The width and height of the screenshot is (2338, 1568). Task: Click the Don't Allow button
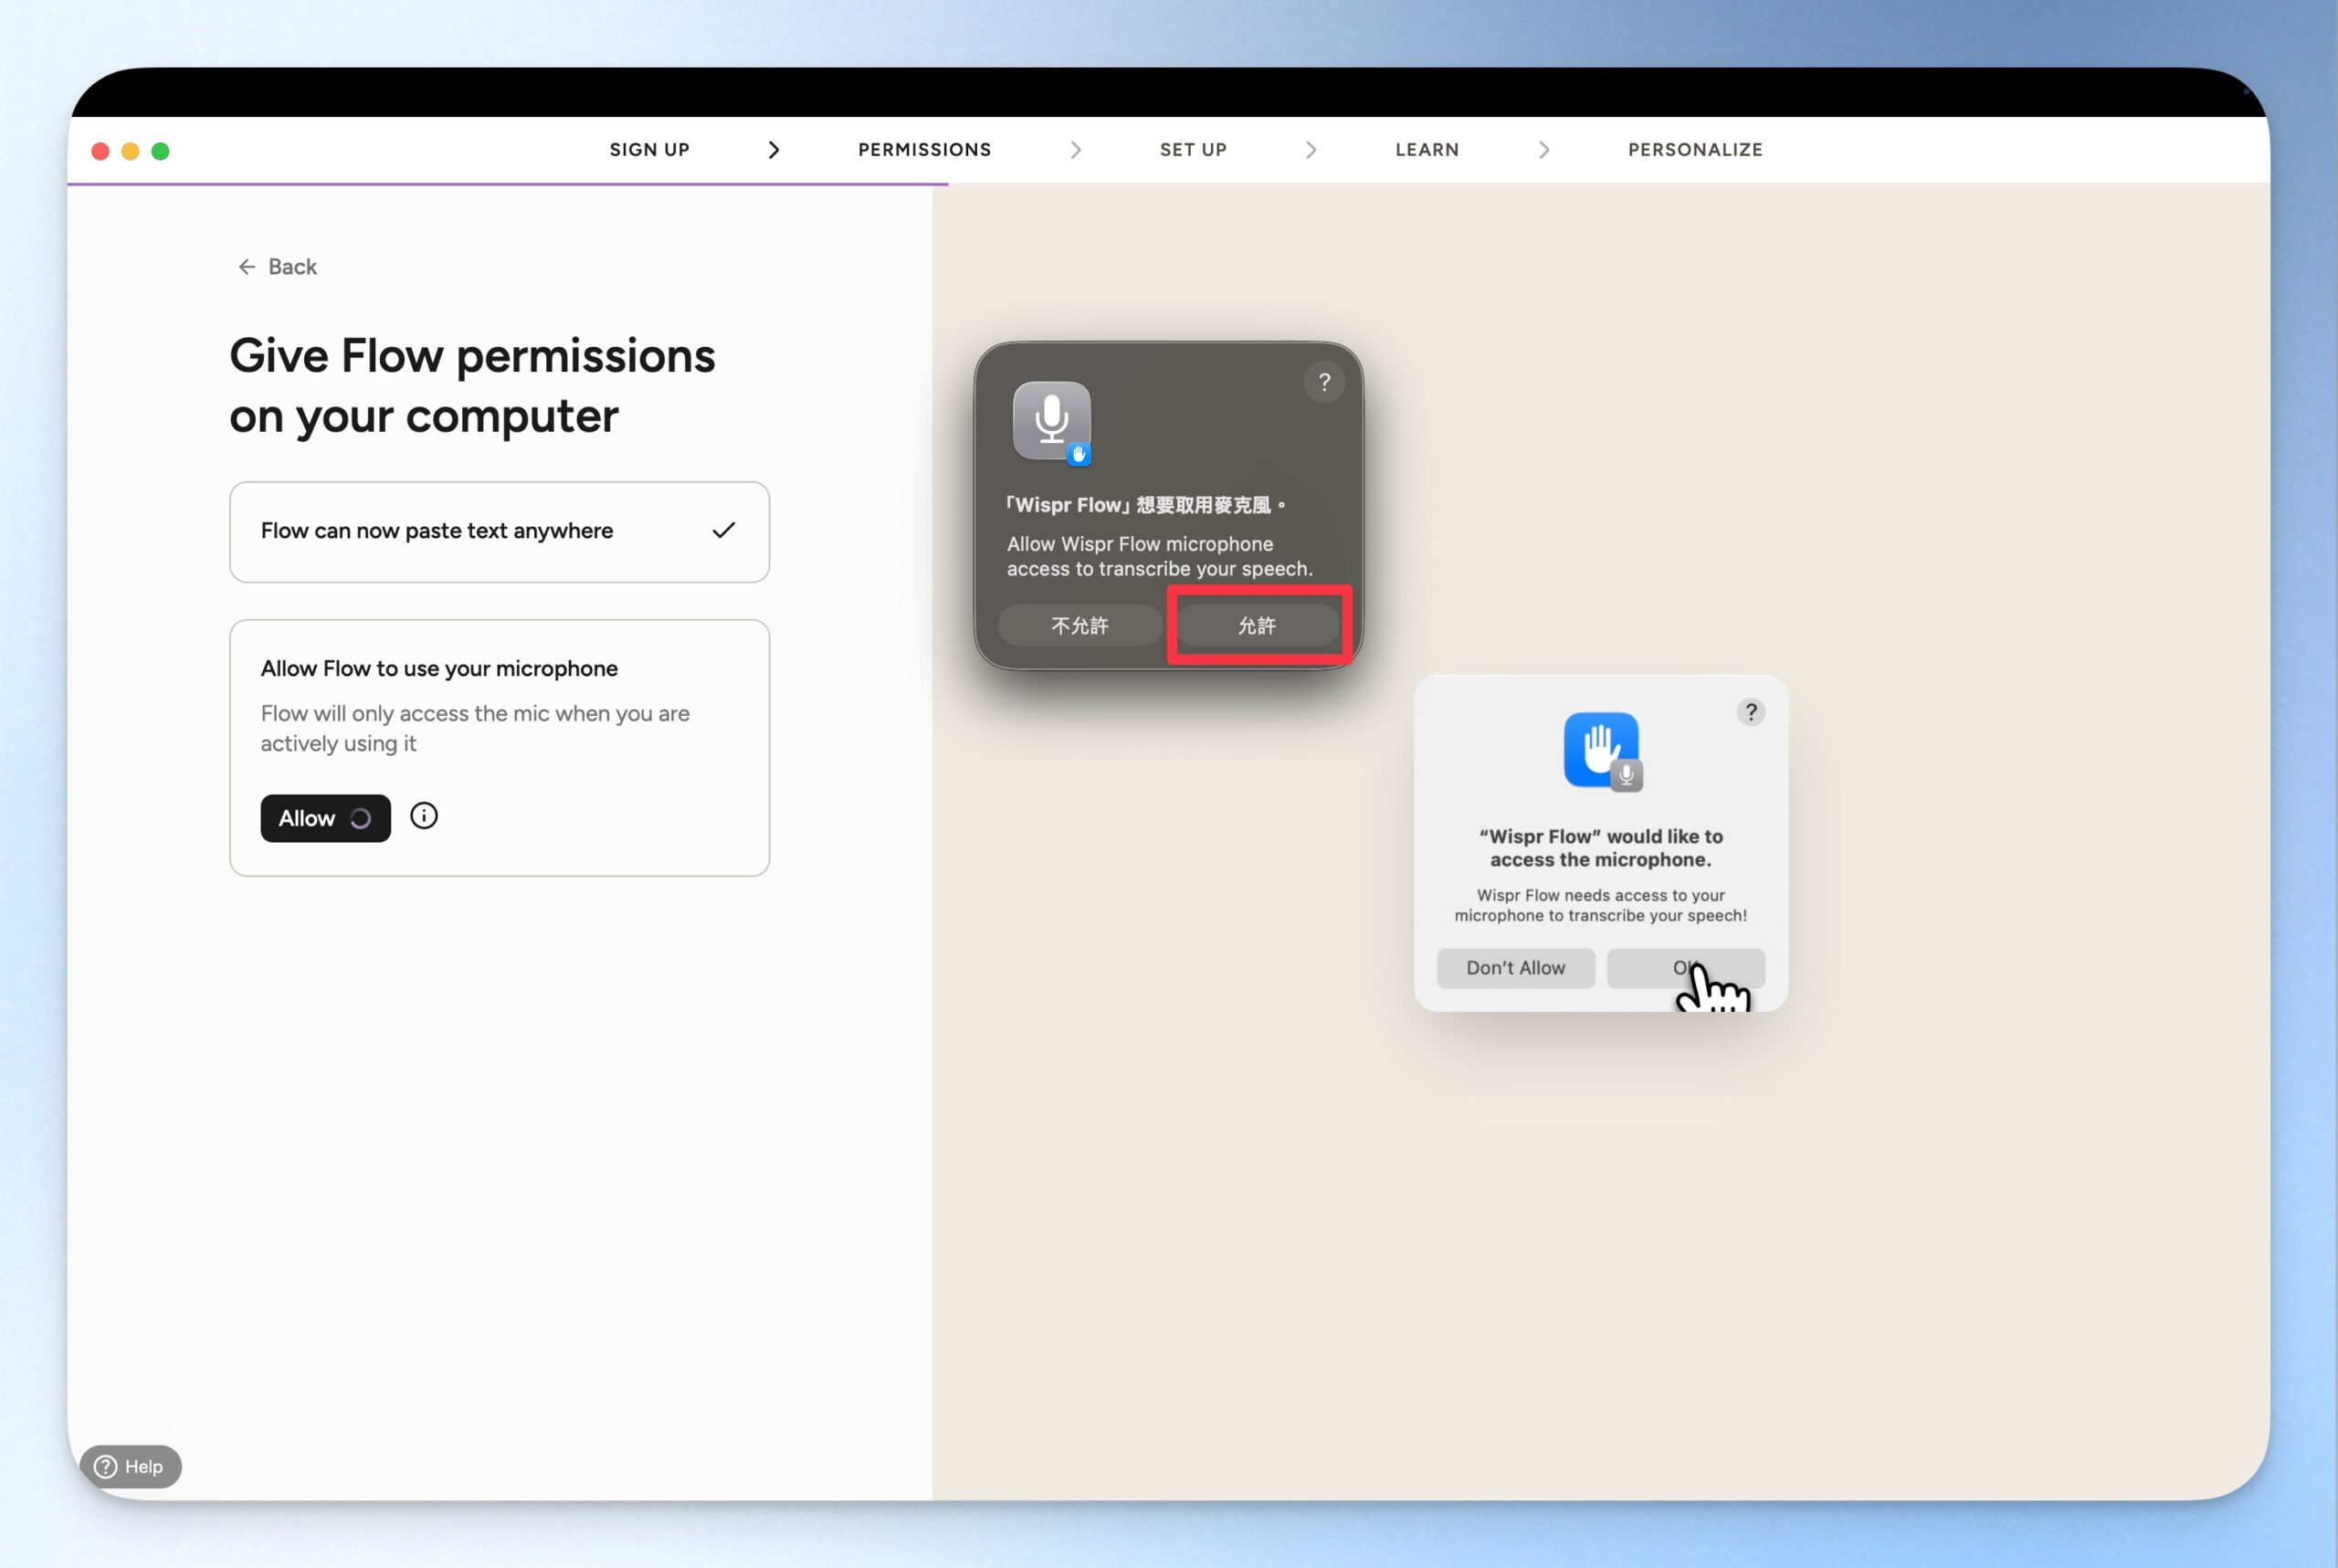[1515, 968]
